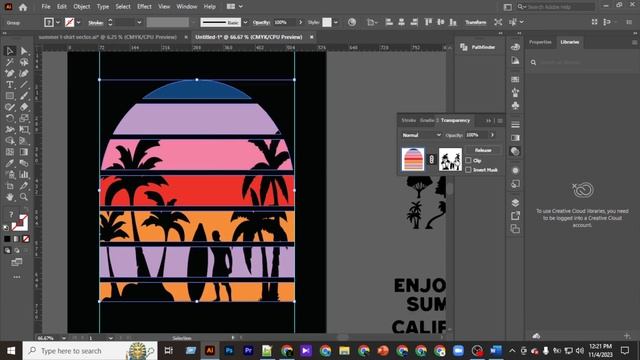Select the Blend tool
Viewport: 640px width, 360px height.
[x=24, y=163]
